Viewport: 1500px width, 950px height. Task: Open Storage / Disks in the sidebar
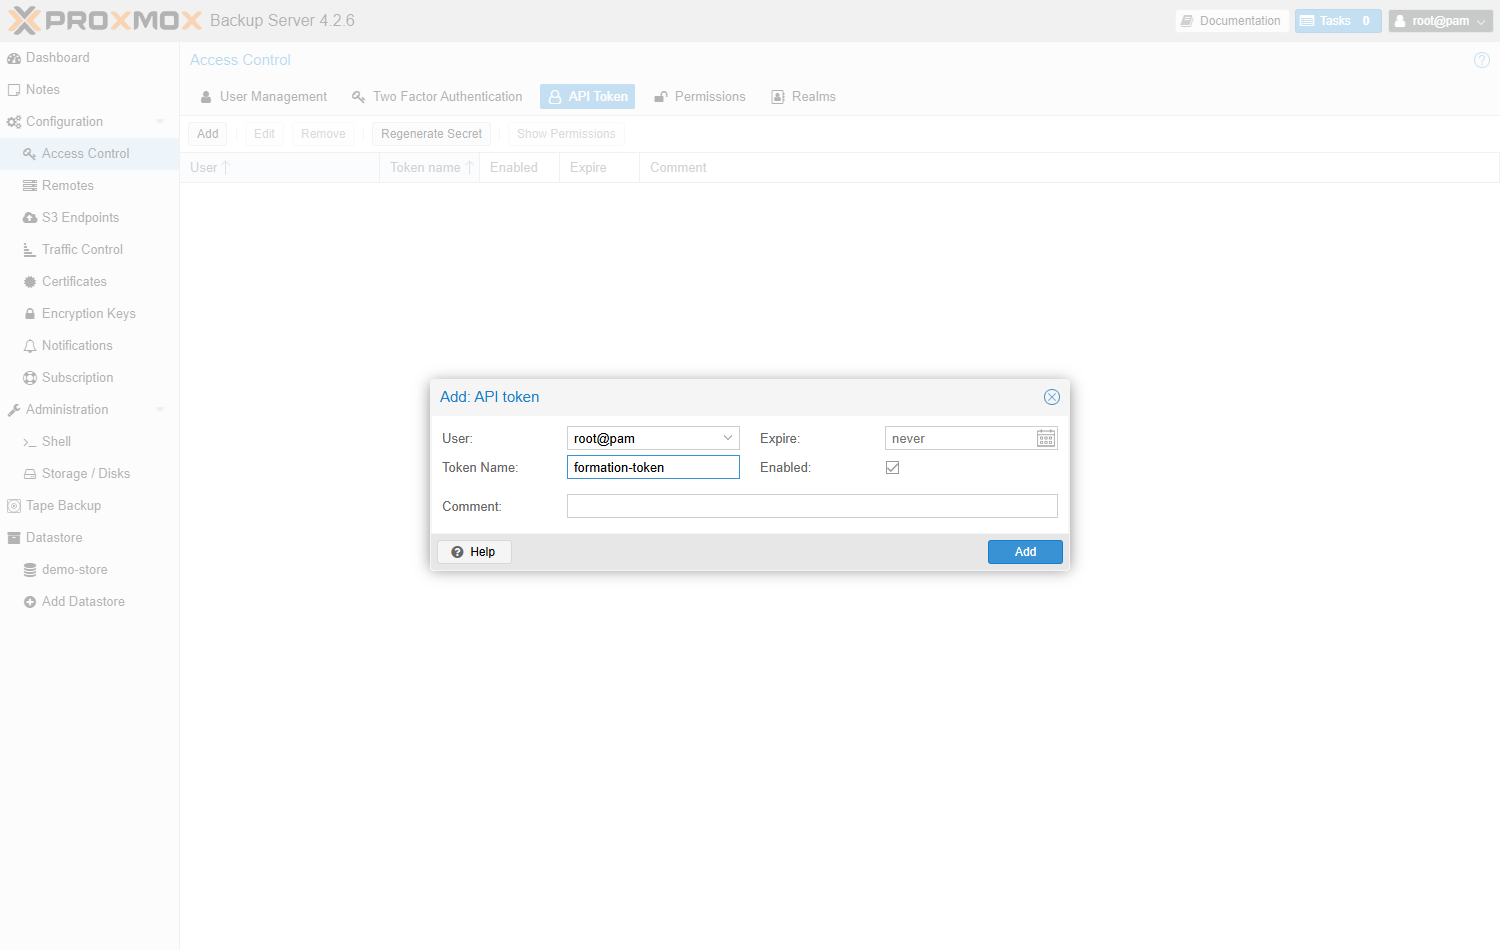(x=90, y=474)
